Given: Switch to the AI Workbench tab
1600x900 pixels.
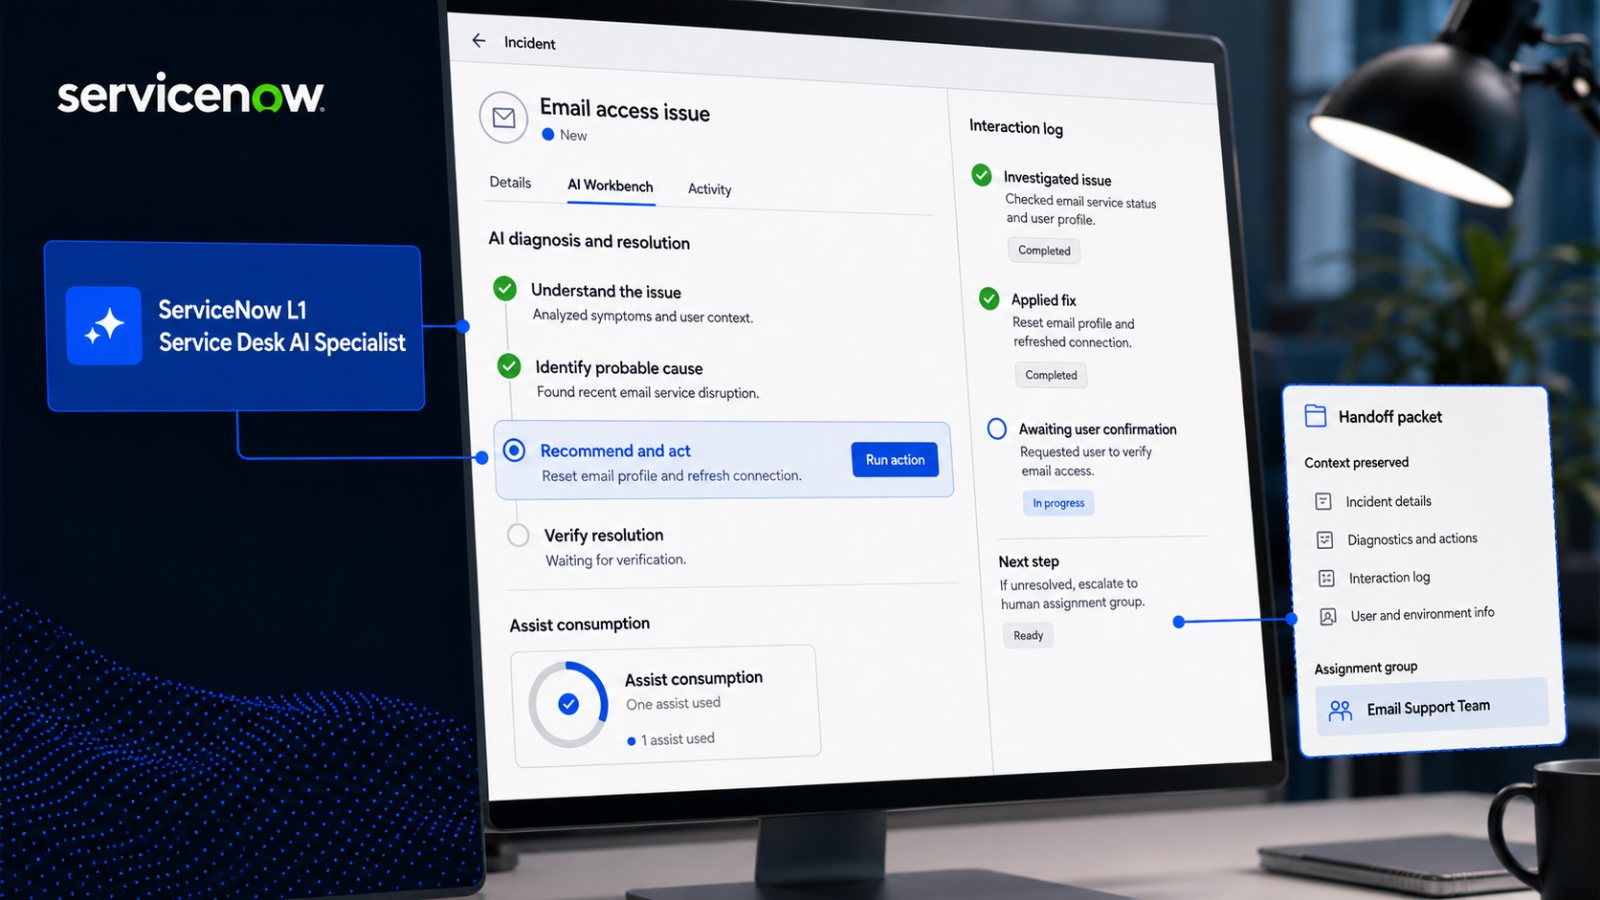Looking at the screenshot, I should point(610,186).
